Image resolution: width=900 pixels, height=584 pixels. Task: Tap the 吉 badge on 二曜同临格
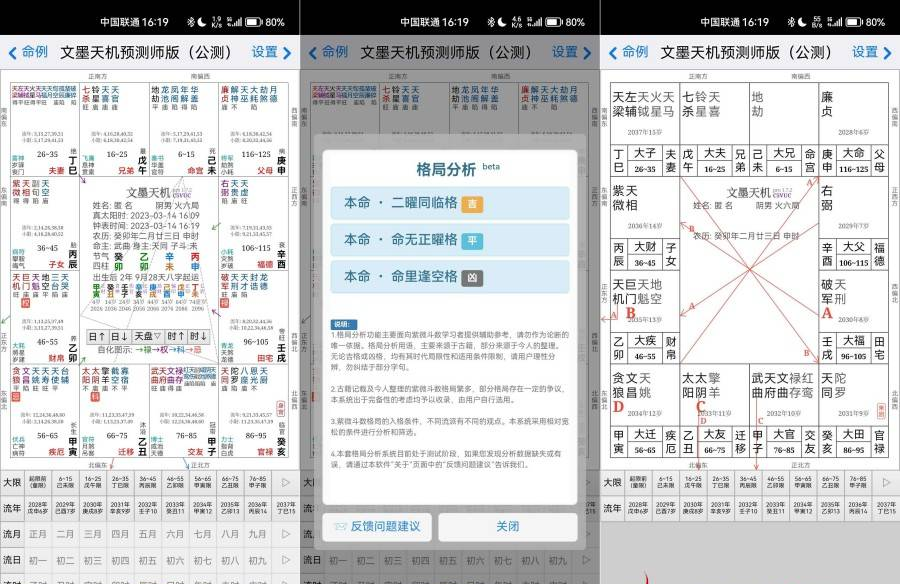click(472, 203)
